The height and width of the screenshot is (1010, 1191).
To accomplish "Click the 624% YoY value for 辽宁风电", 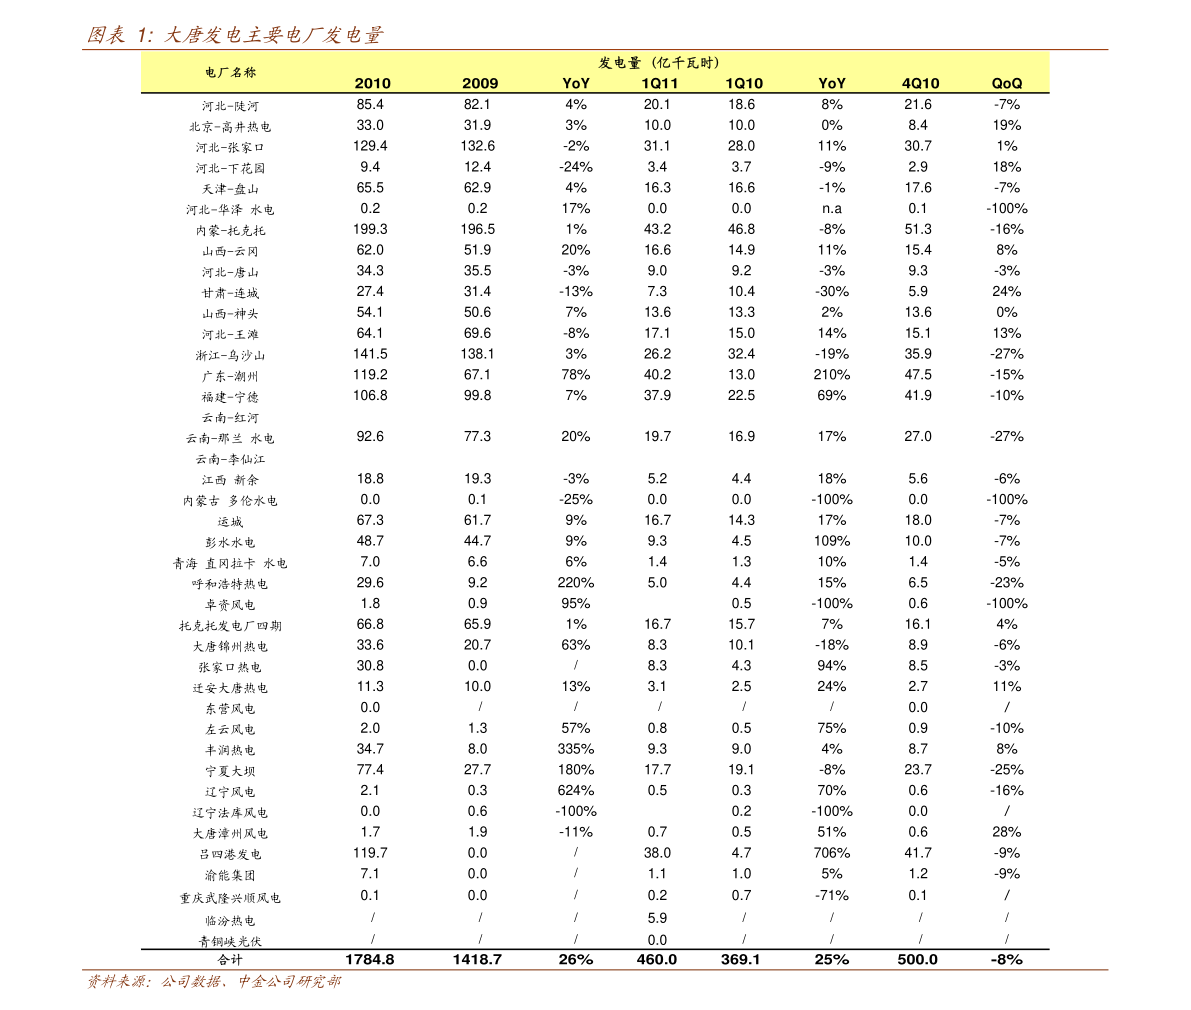I will tap(576, 791).
